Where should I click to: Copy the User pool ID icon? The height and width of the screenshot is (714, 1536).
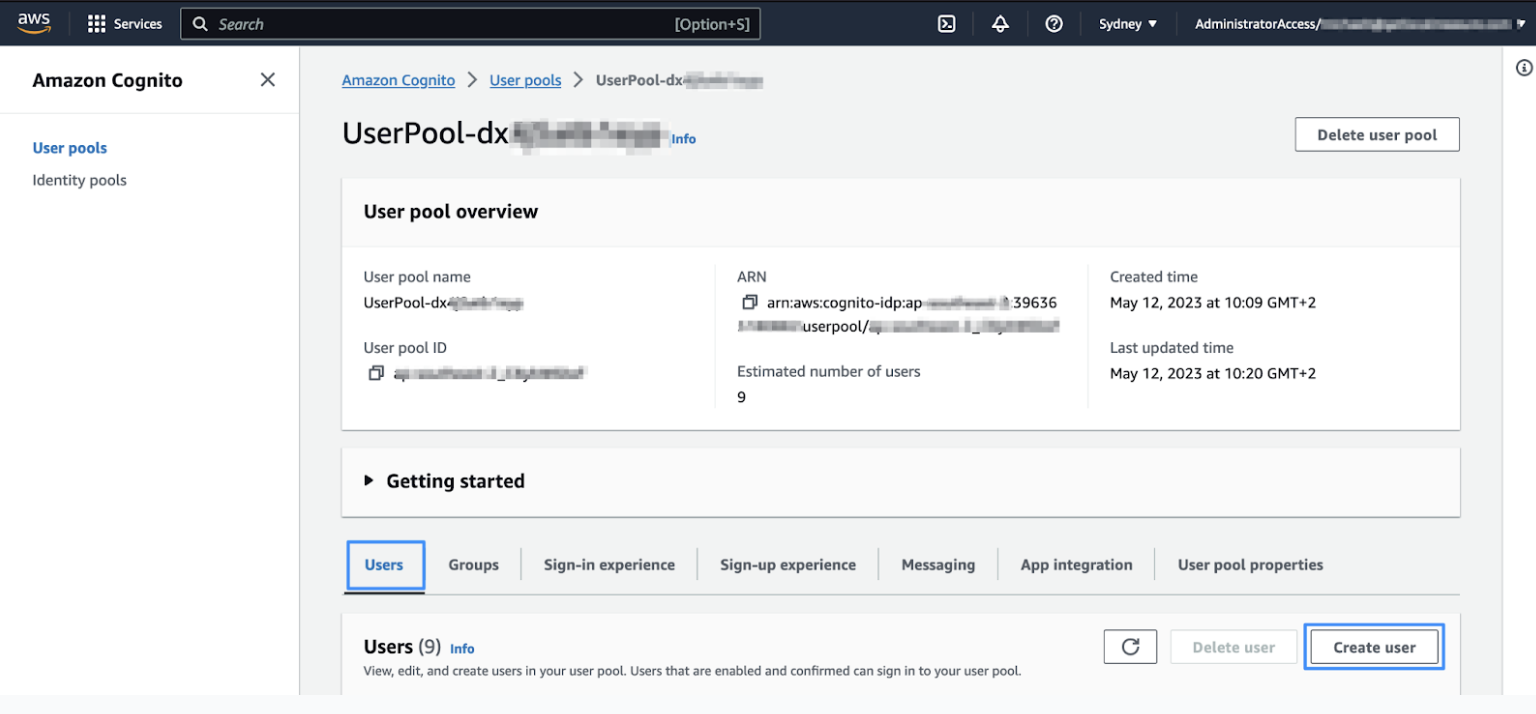click(376, 373)
